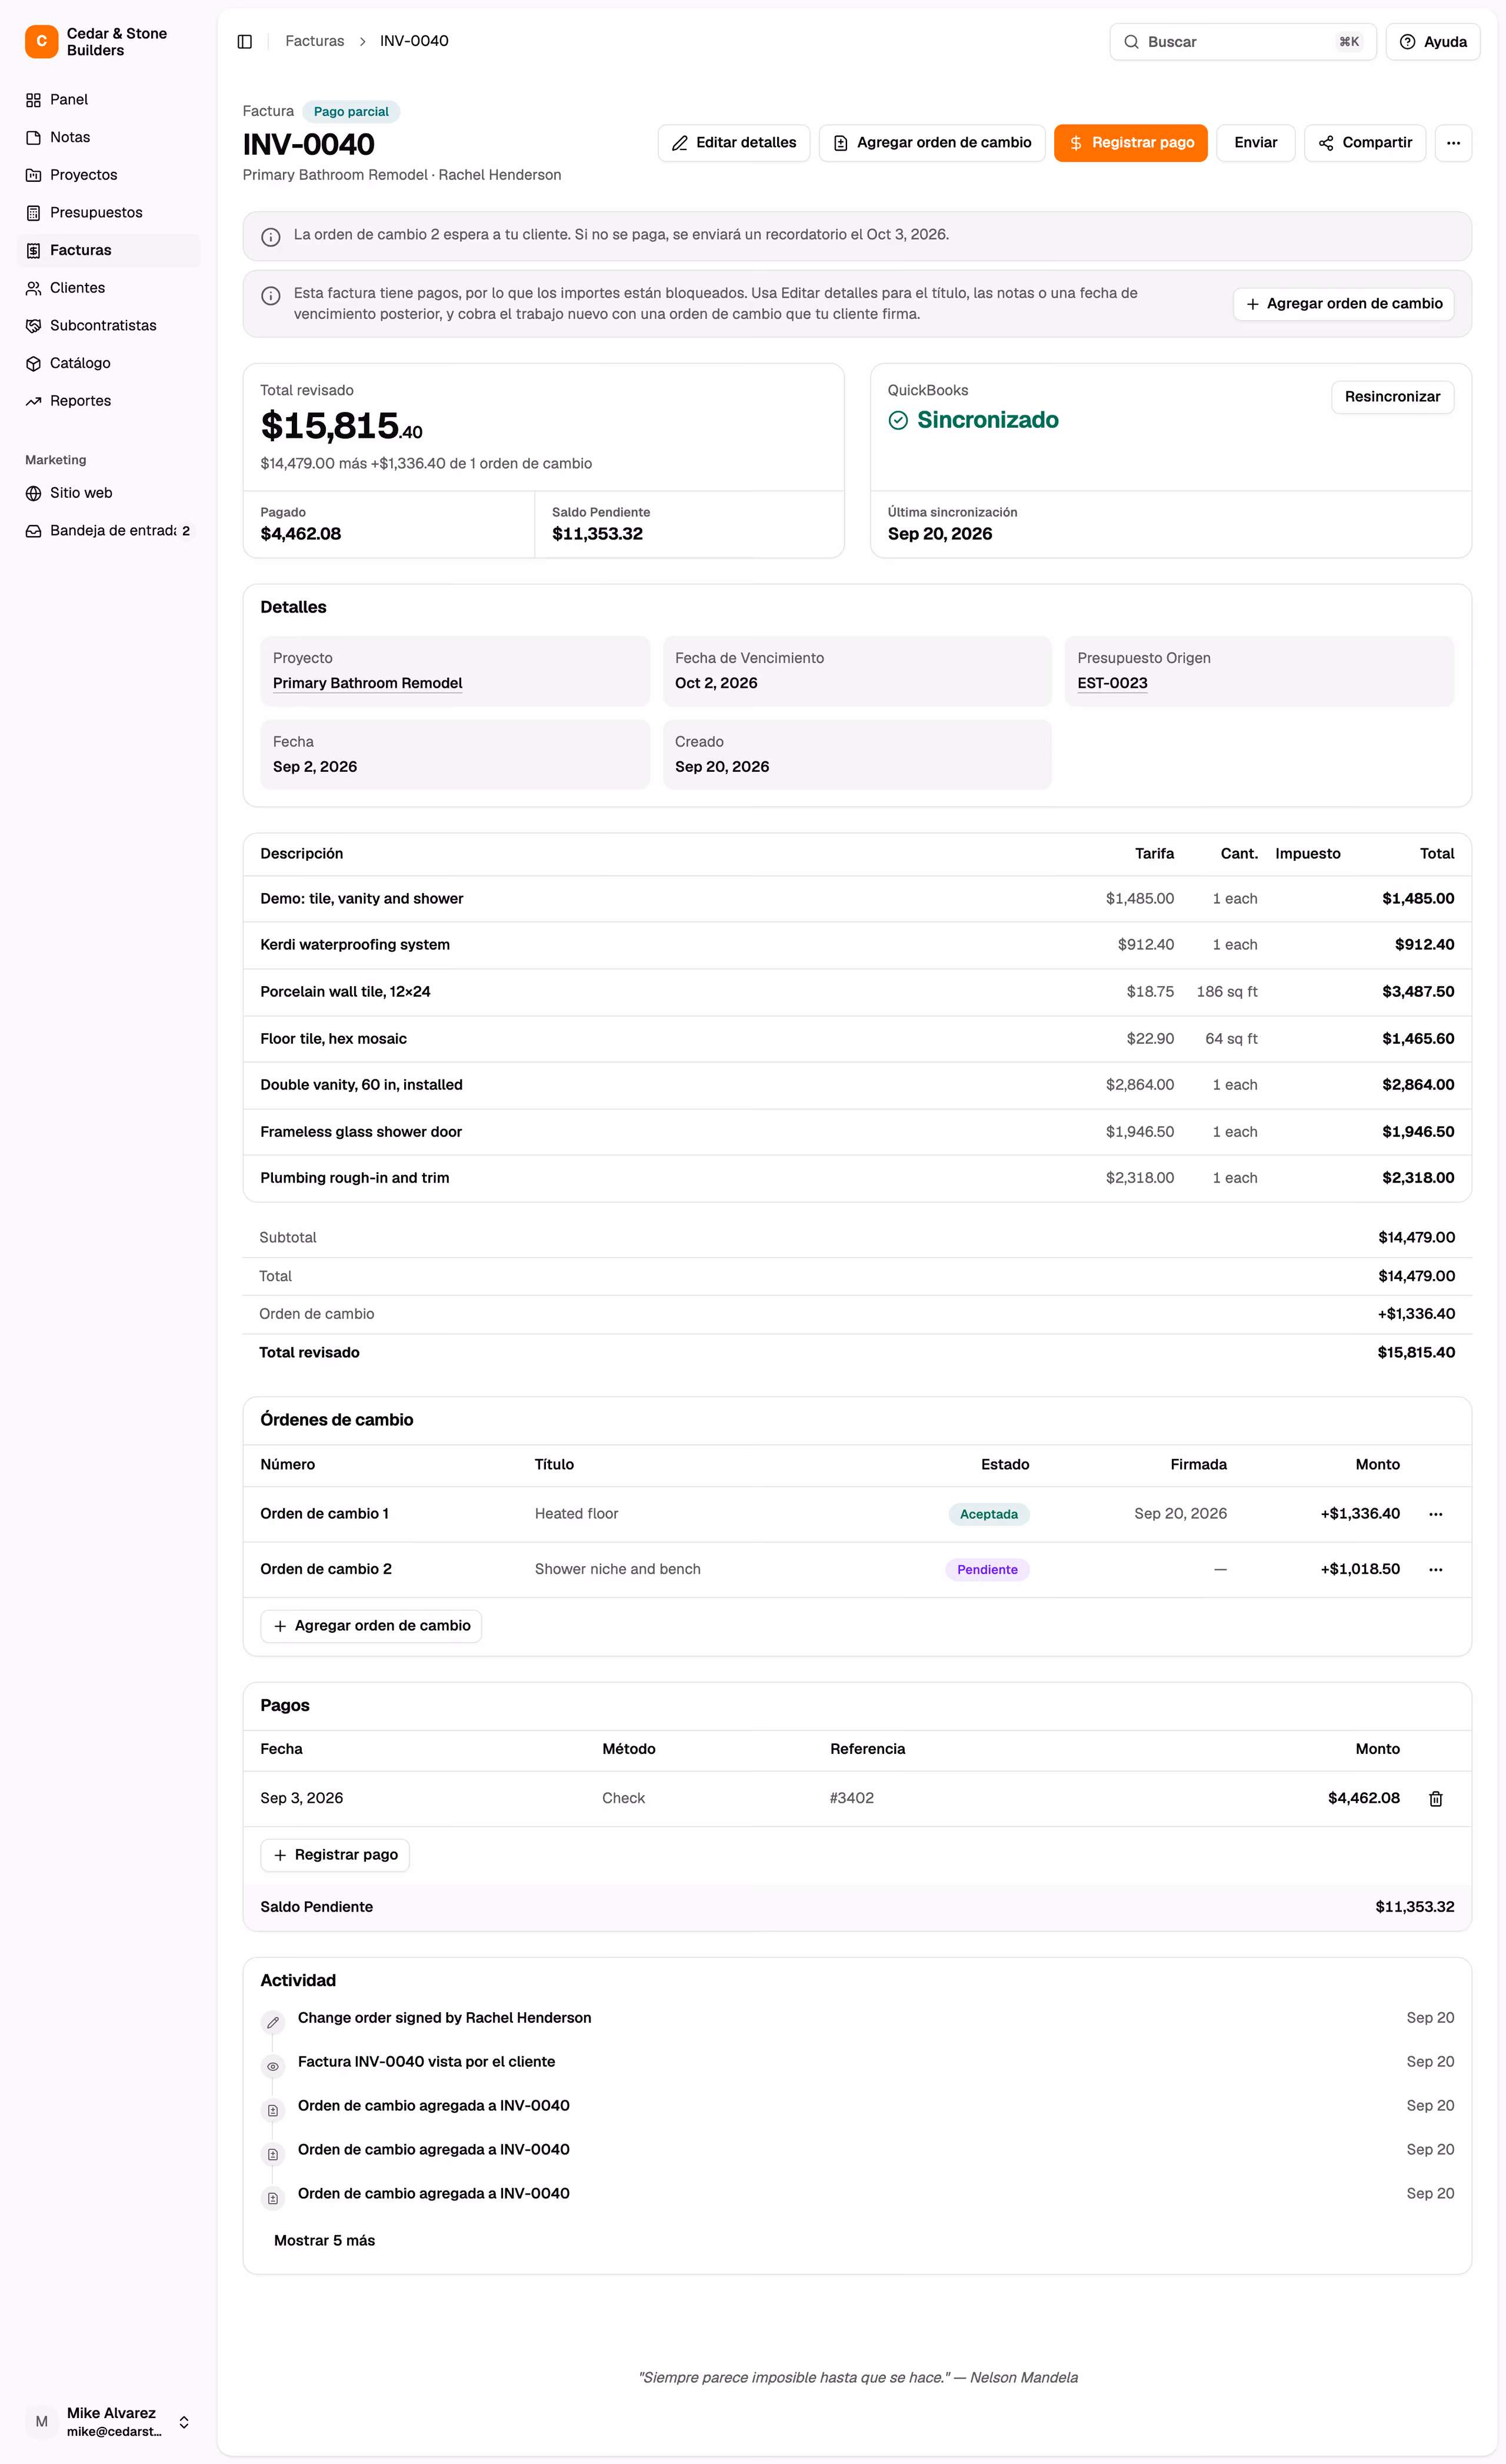This screenshot has width=1506, height=2464.
Task: Delete the Sep 3, 2026 payment
Action: tap(1435, 1799)
